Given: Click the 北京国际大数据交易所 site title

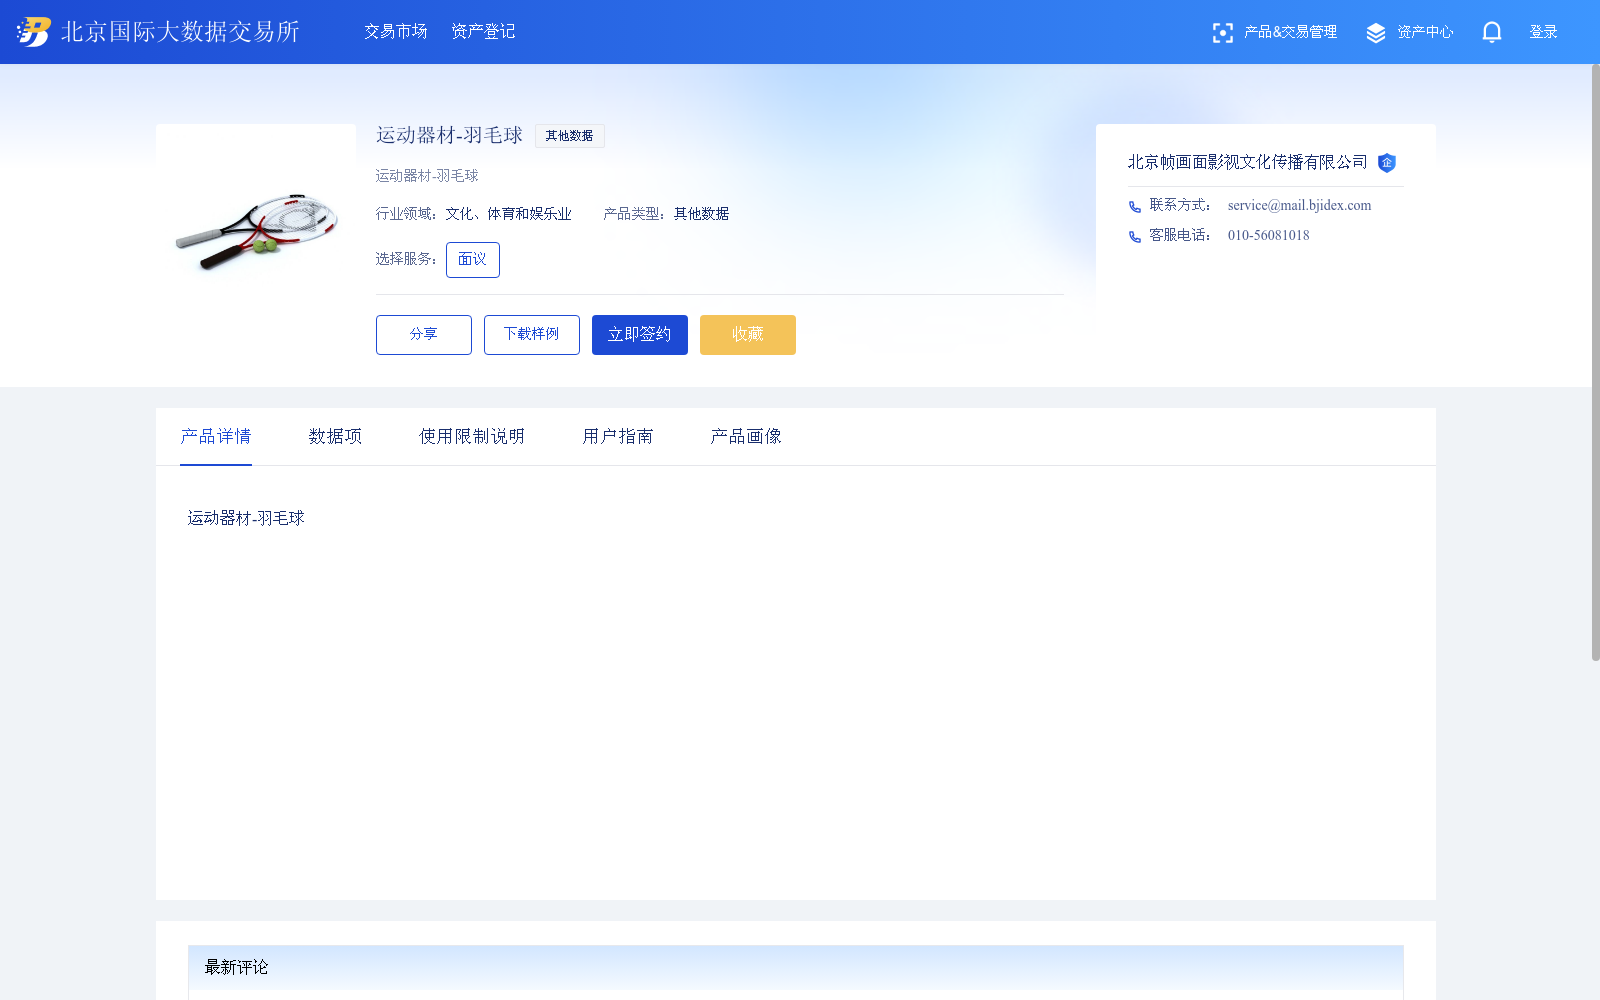Looking at the screenshot, I should point(180,32).
